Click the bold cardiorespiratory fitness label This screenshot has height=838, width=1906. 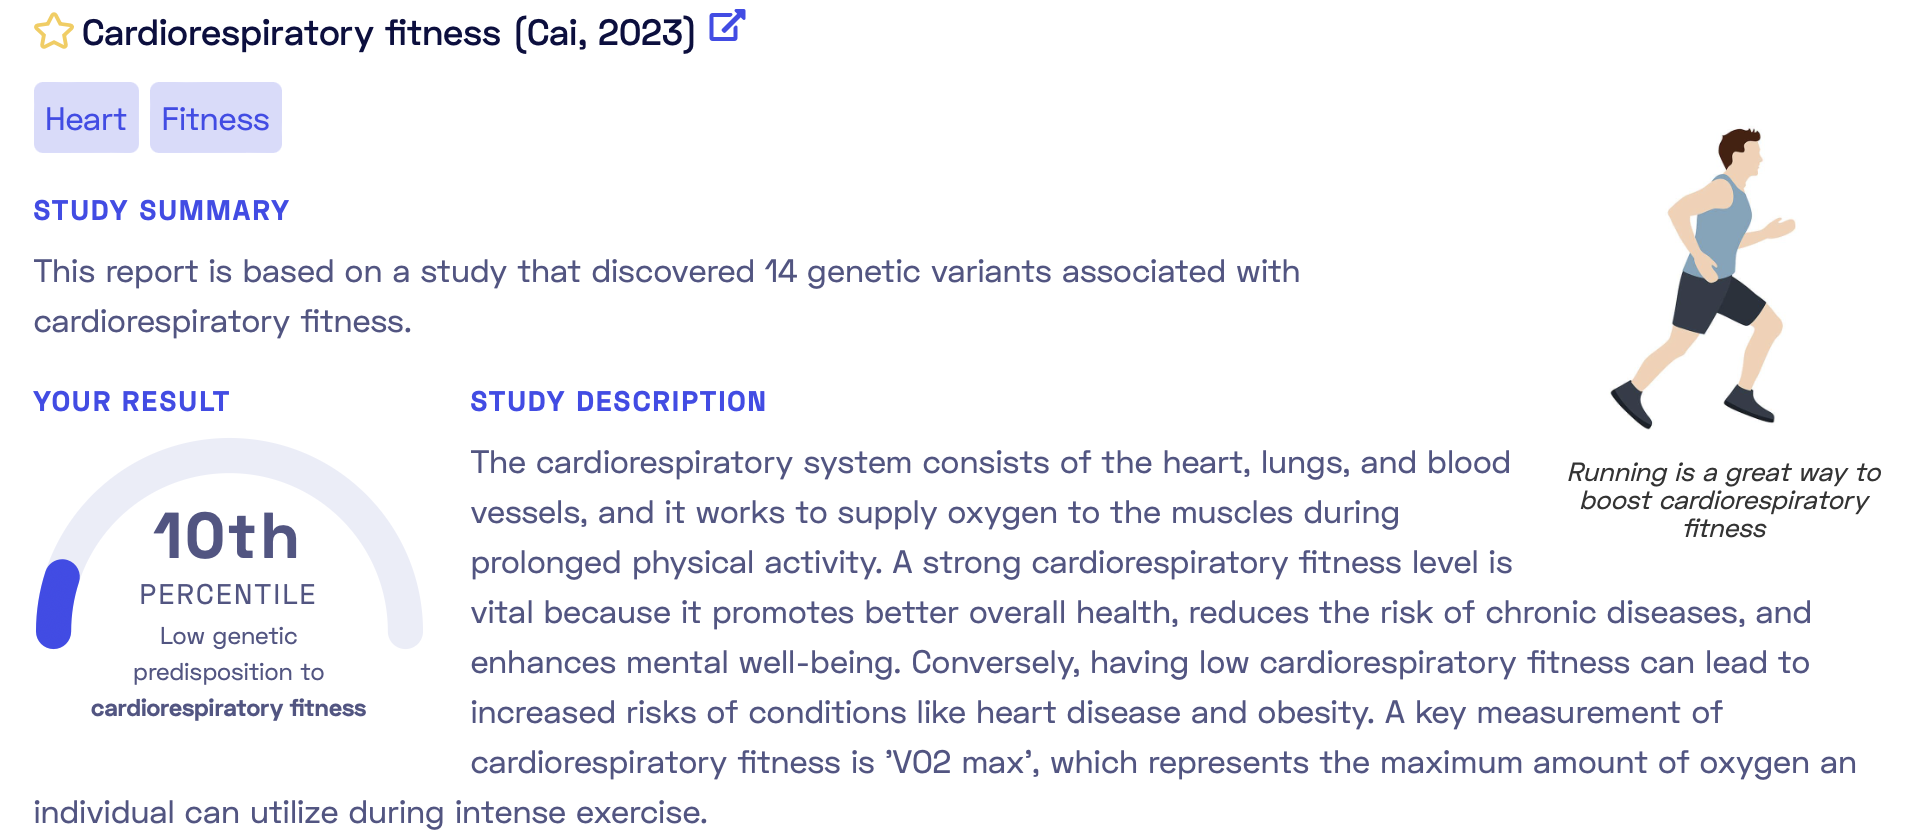pyautogui.click(x=228, y=708)
